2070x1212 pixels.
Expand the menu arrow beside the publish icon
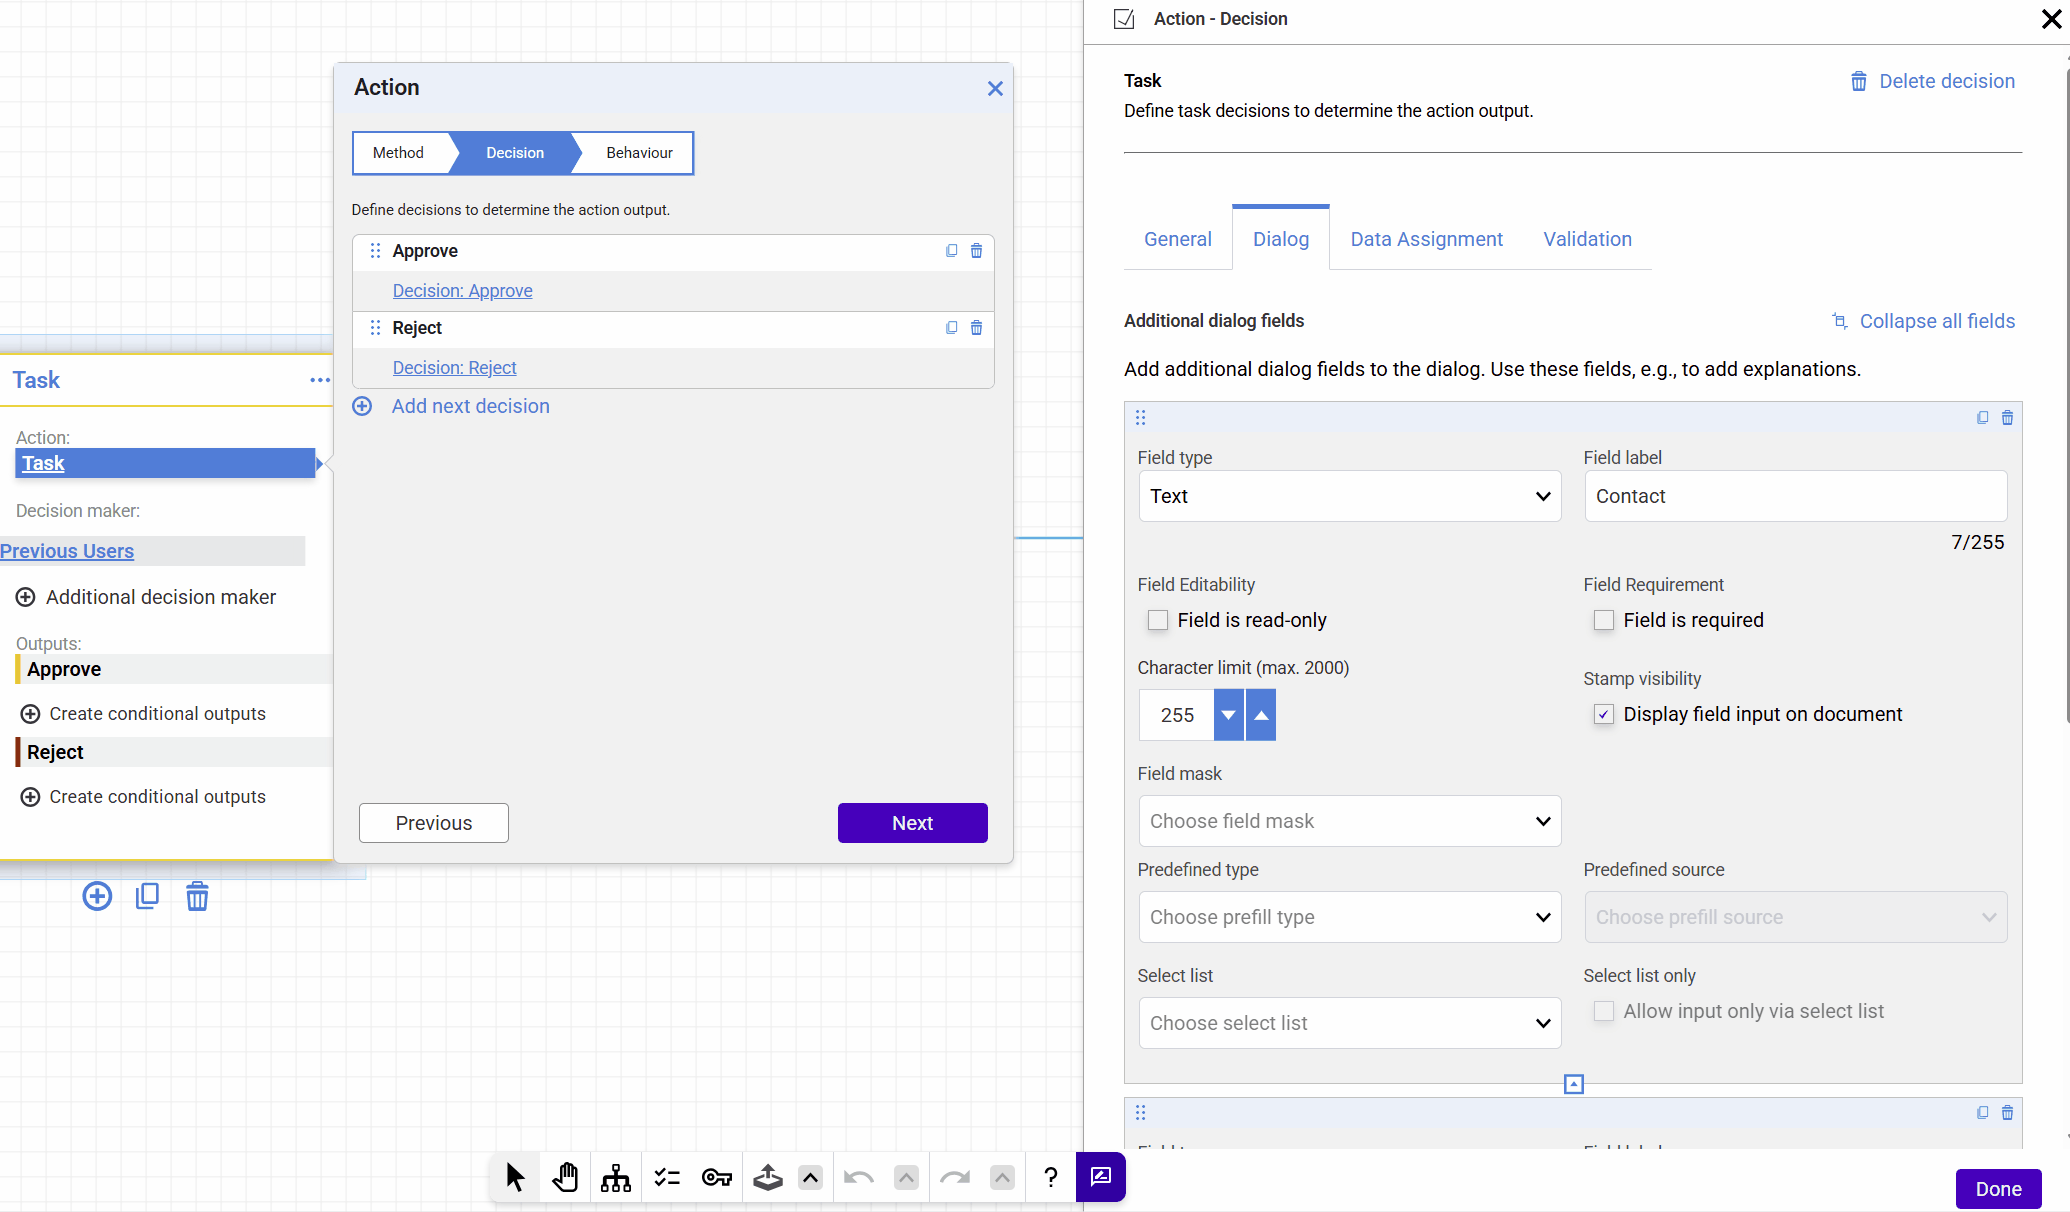(x=810, y=1178)
